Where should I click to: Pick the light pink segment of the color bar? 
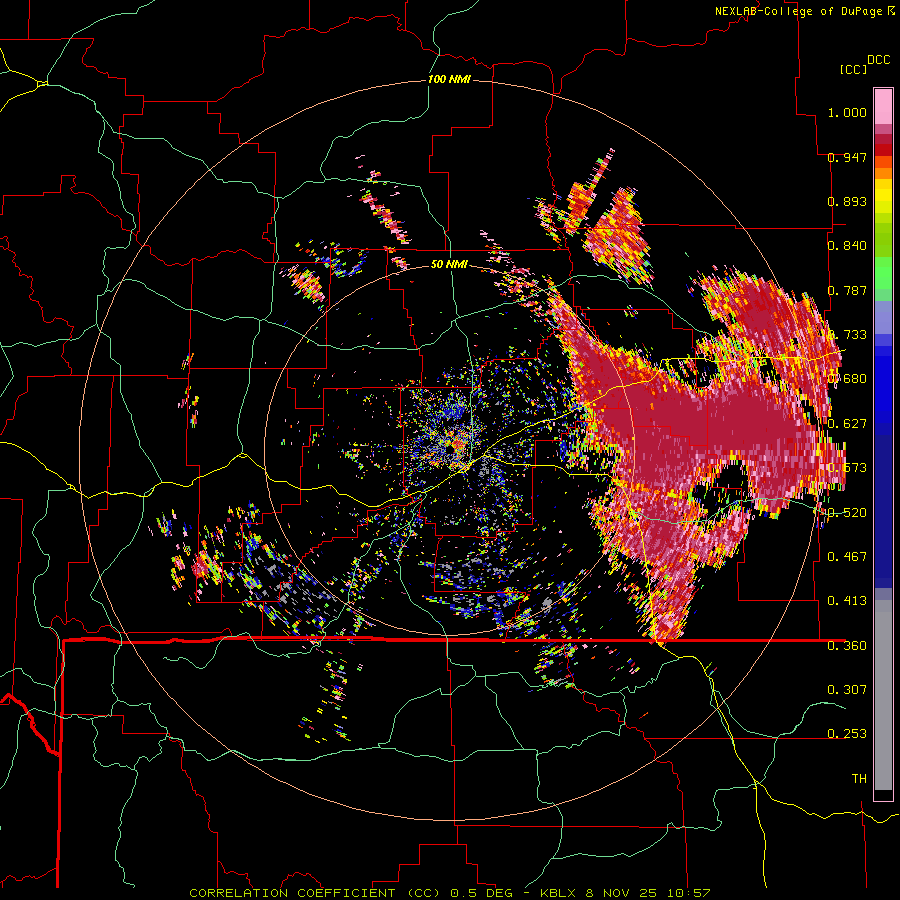pos(883,107)
